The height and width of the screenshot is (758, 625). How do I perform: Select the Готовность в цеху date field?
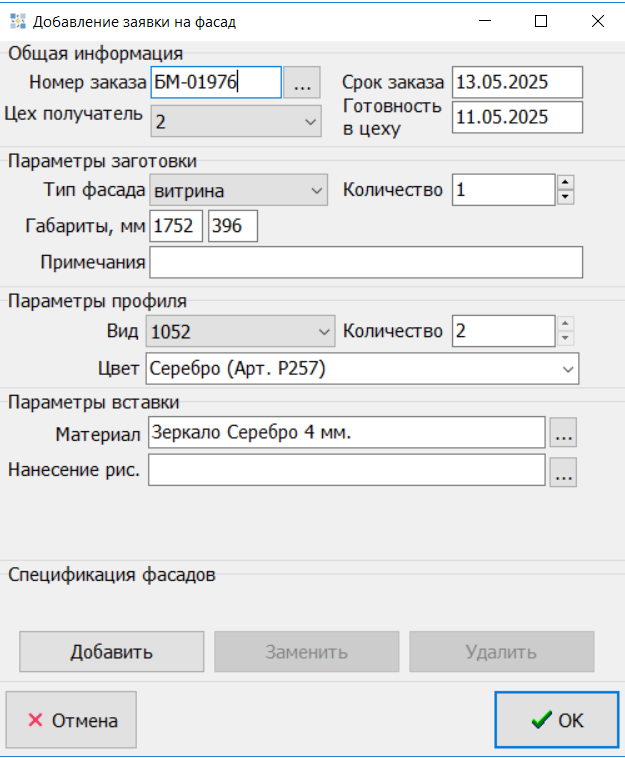516,117
